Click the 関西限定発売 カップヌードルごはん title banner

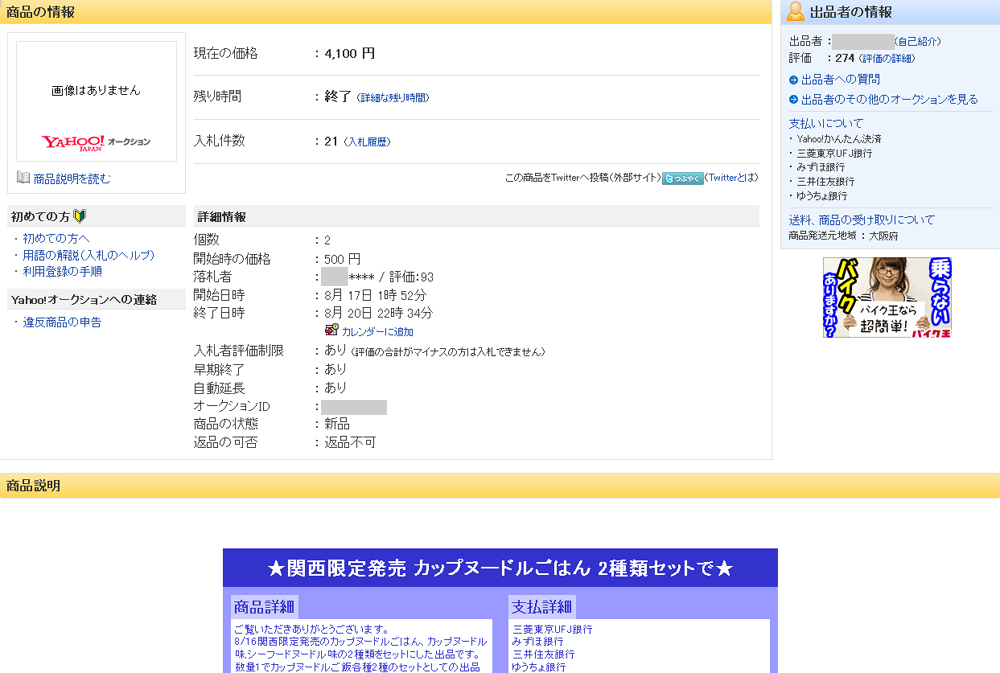(x=500, y=568)
